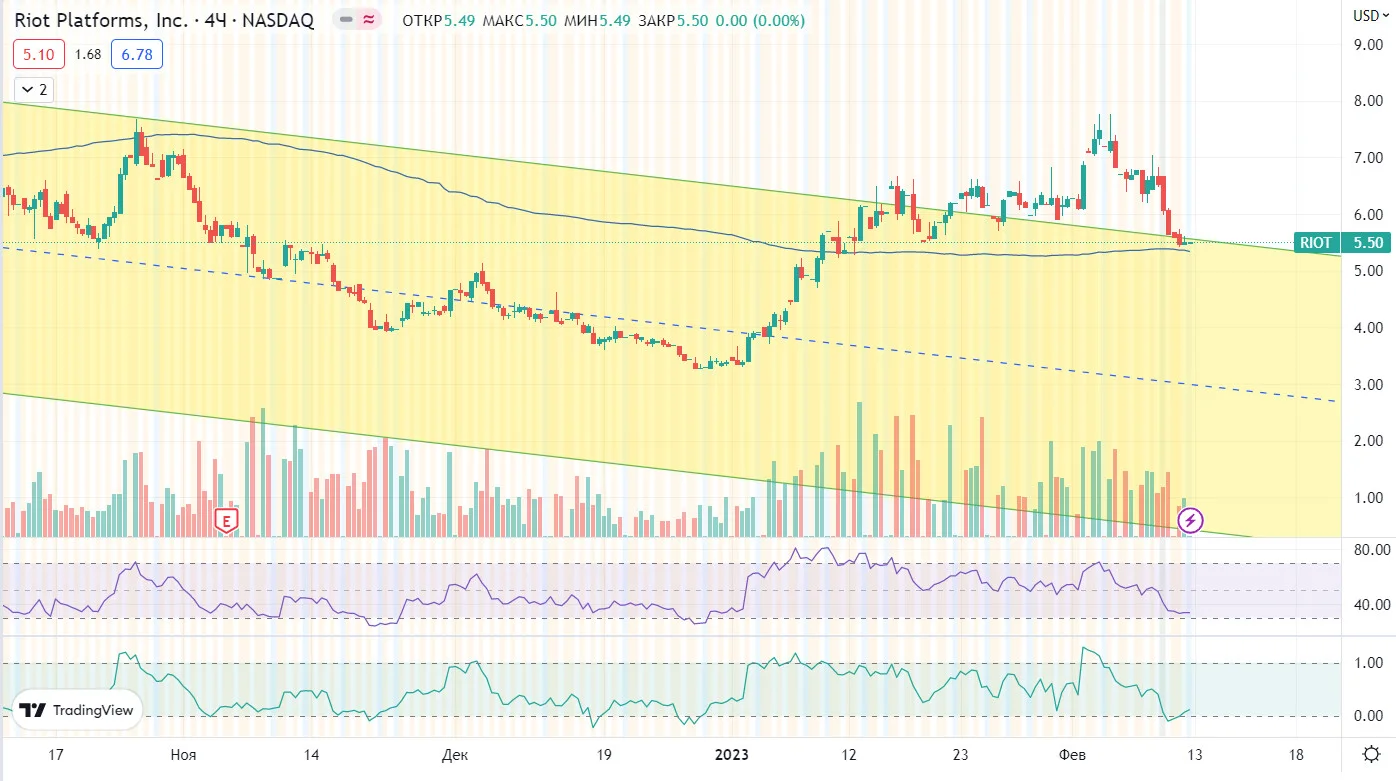Click the 17 date label on time axis
Image resolution: width=1396 pixels, height=781 pixels.
pyautogui.click(x=56, y=754)
